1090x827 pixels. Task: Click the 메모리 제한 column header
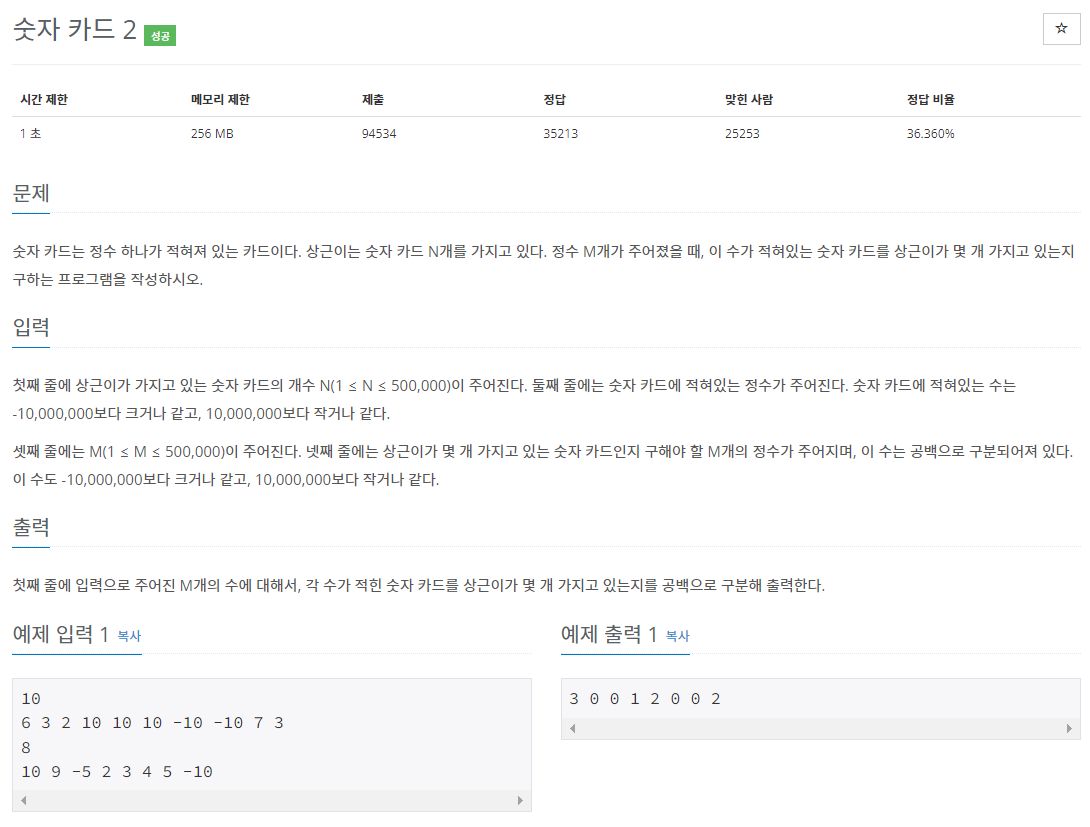tap(220, 99)
